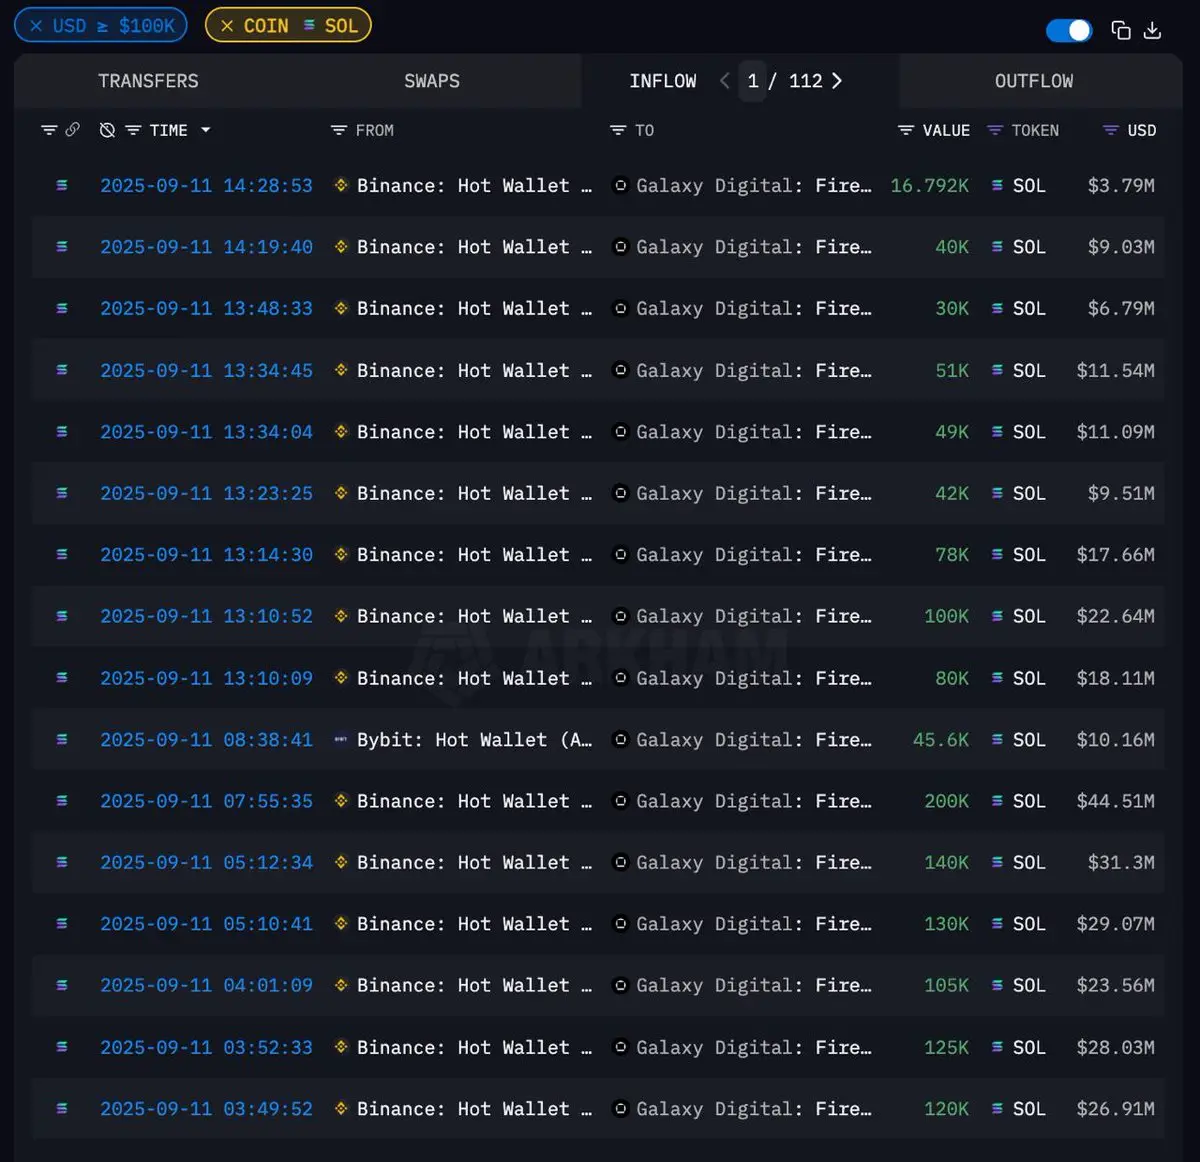The height and width of the screenshot is (1162, 1200).
Task: Open transaction at 2025-09-11 14:19:40
Action: point(206,247)
